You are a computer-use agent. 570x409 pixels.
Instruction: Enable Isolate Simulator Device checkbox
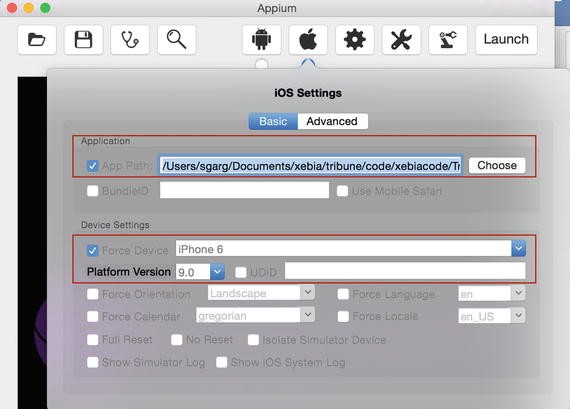[253, 340]
